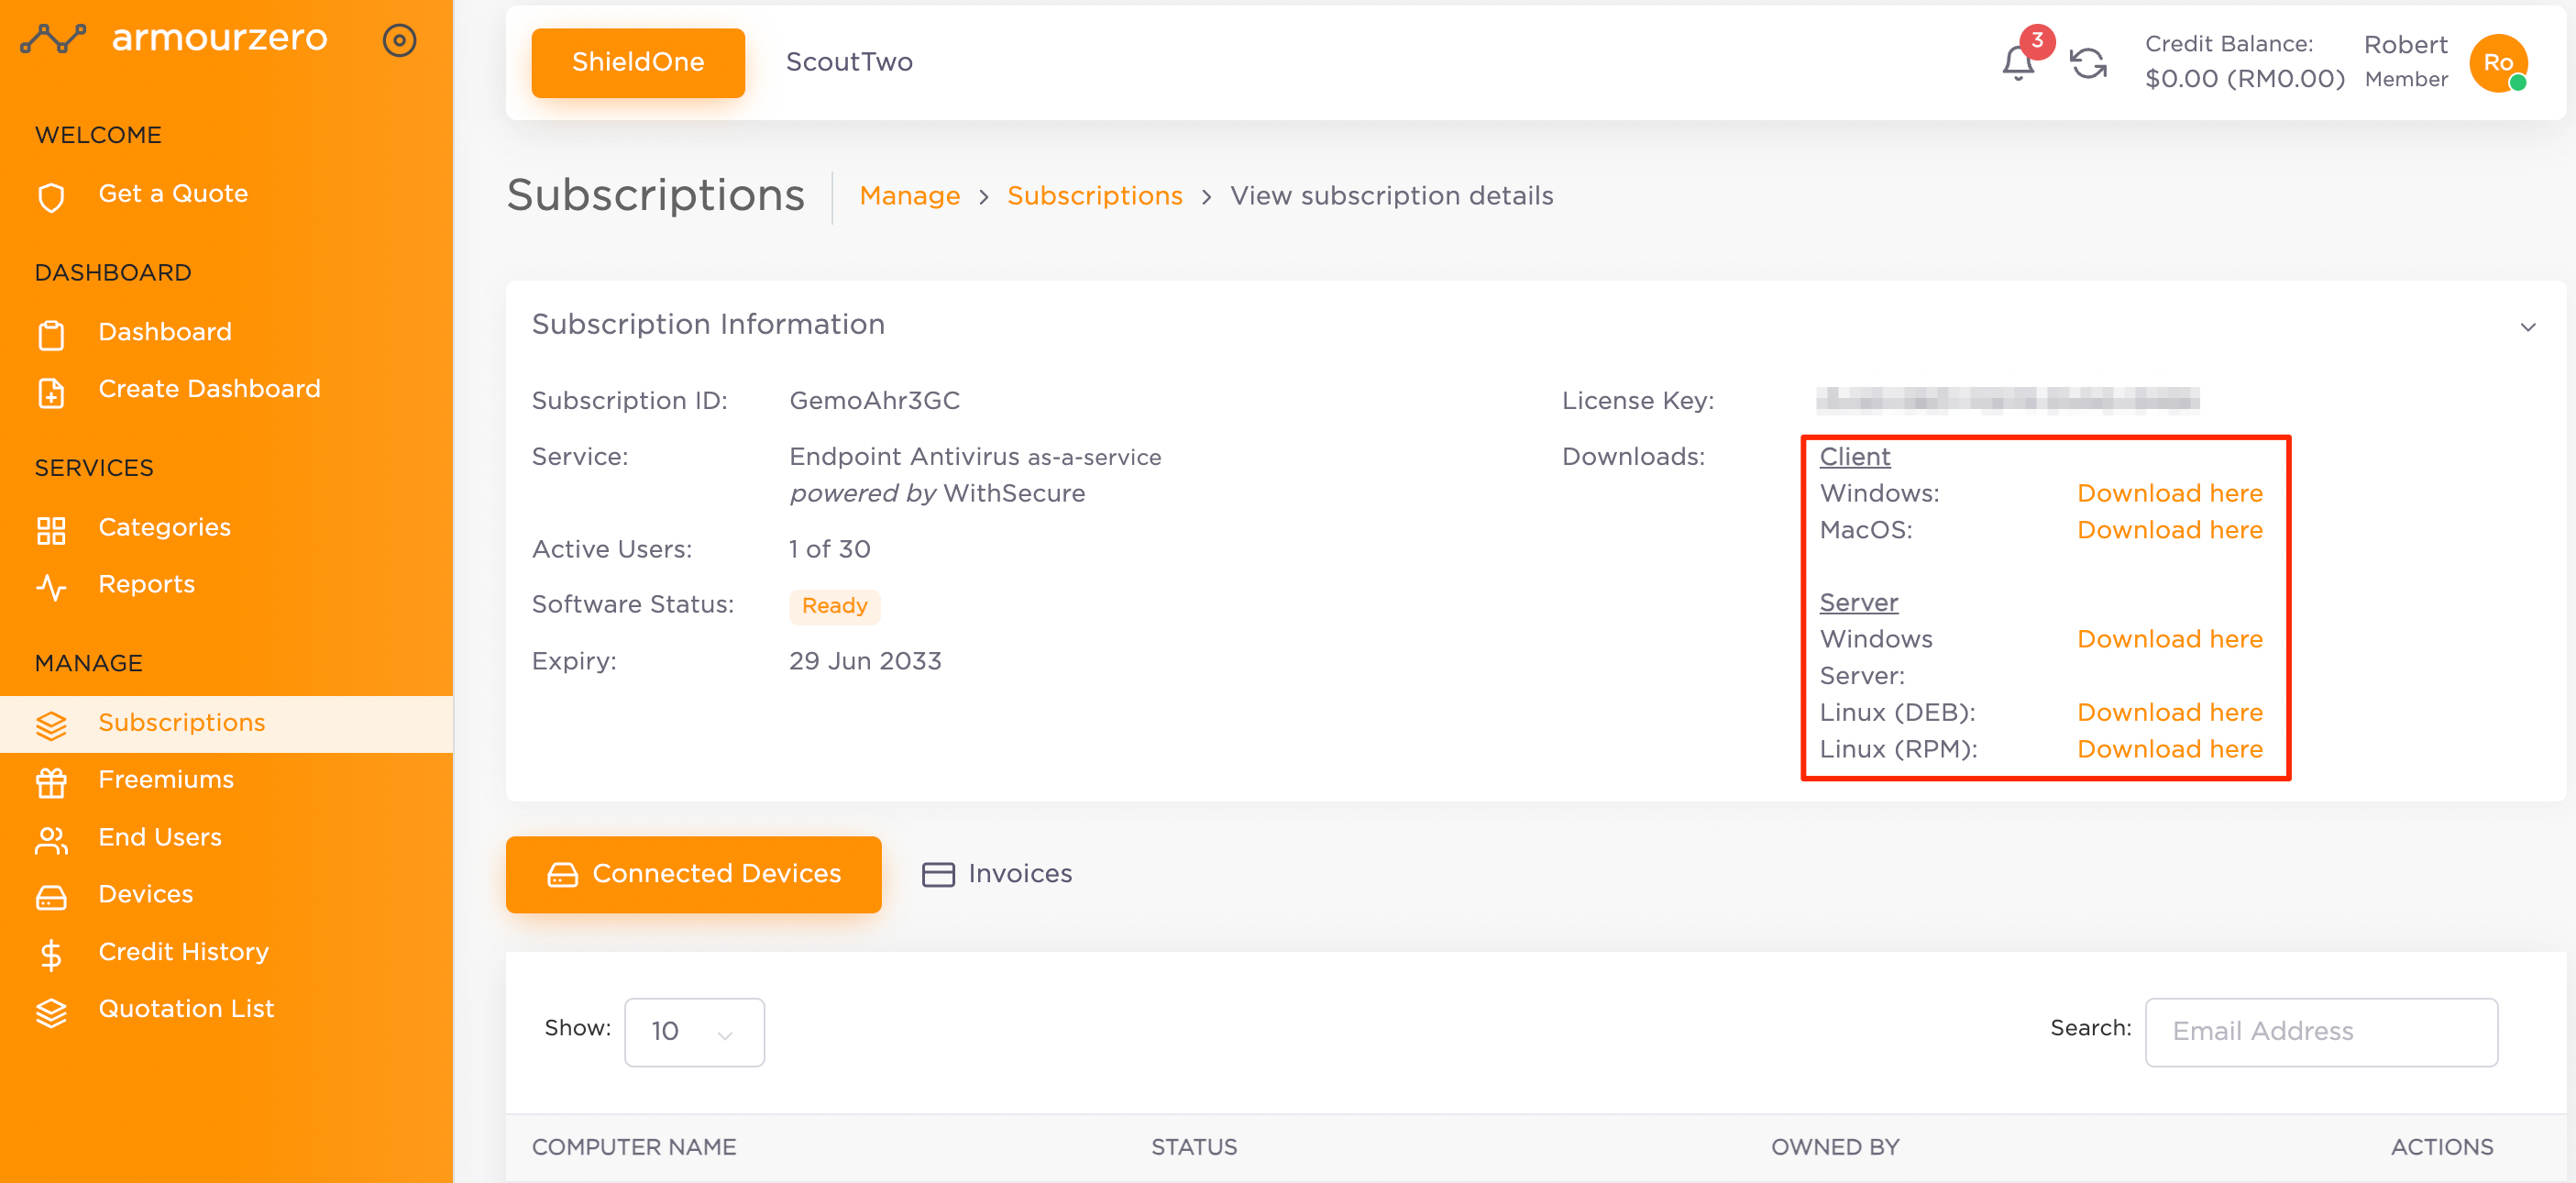Click the ACTIONS column header
Viewport: 2576px width, 1183px height.
(x=2441, y=1146)
